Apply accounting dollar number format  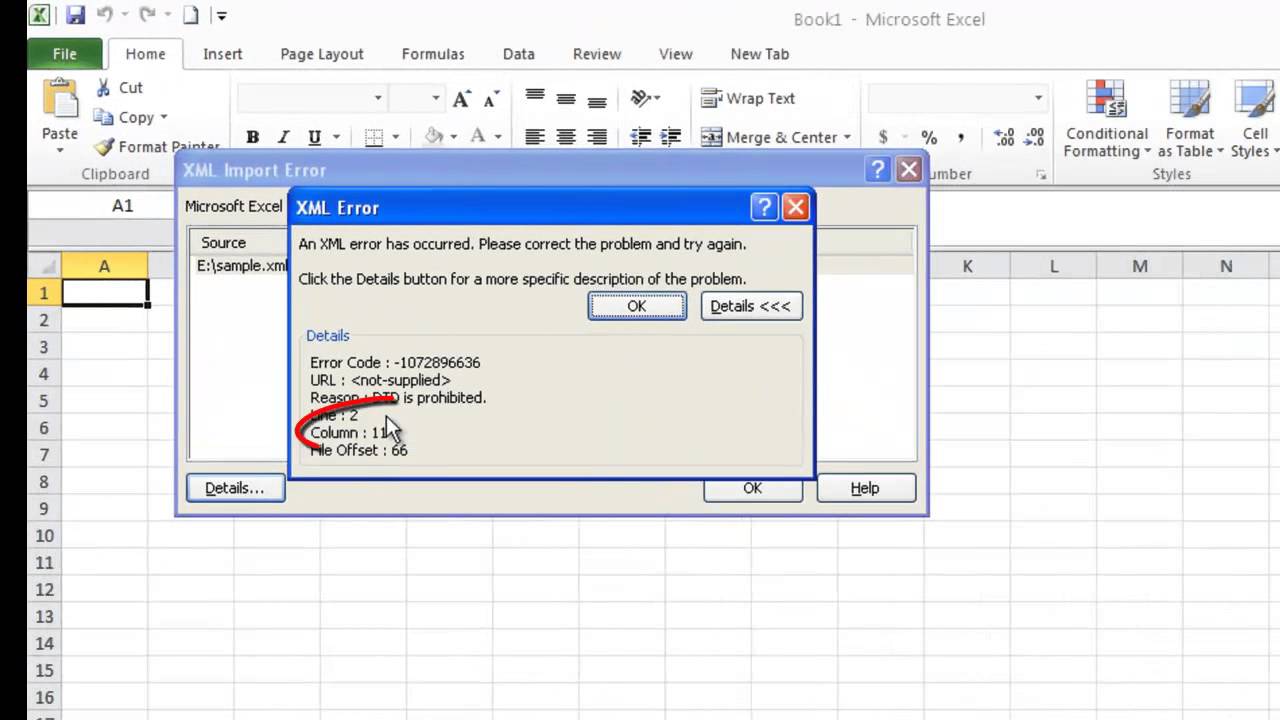(883, 137)
